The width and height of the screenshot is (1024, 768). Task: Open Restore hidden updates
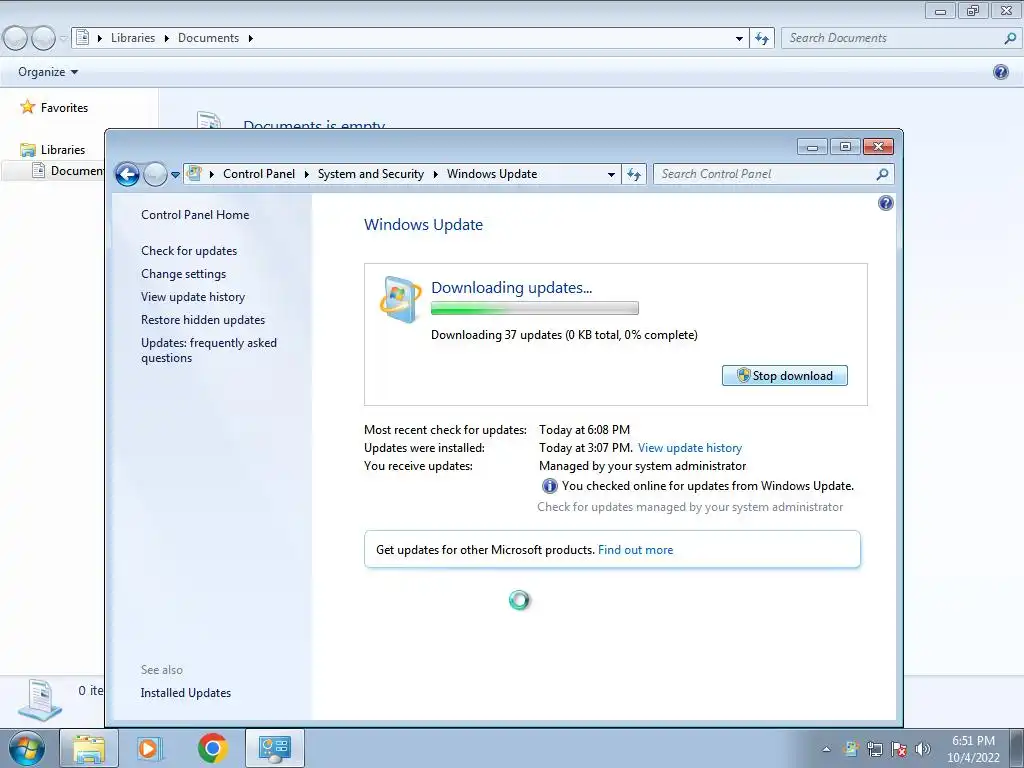(202, 319)
